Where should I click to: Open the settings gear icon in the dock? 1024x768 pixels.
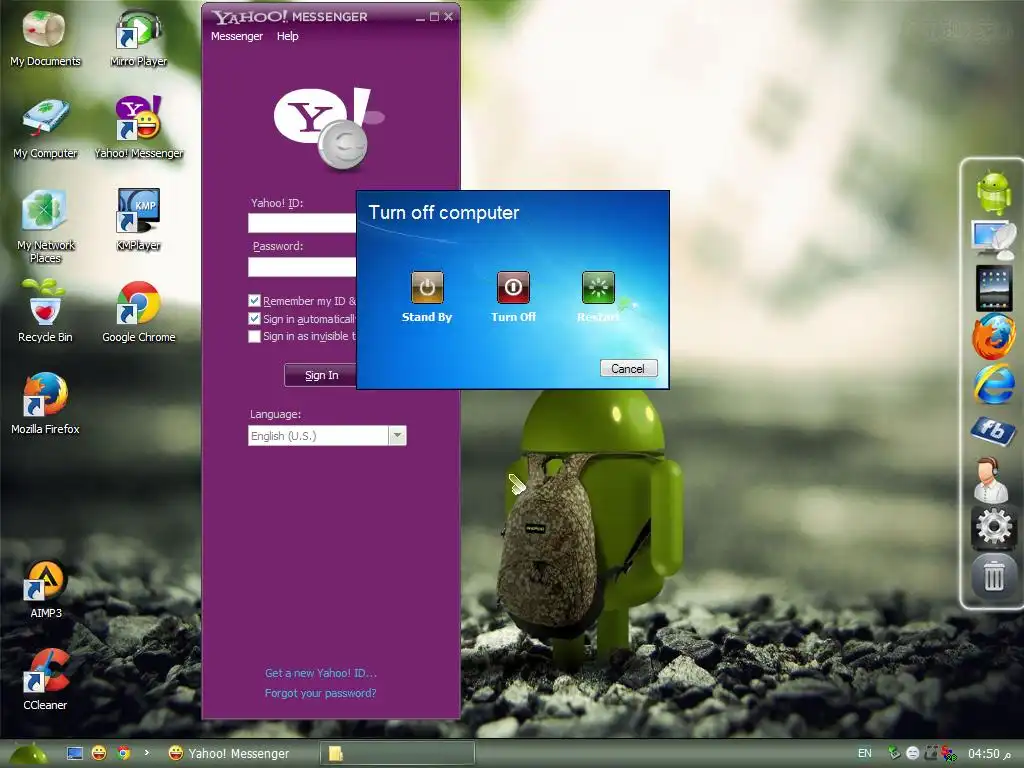993,526
